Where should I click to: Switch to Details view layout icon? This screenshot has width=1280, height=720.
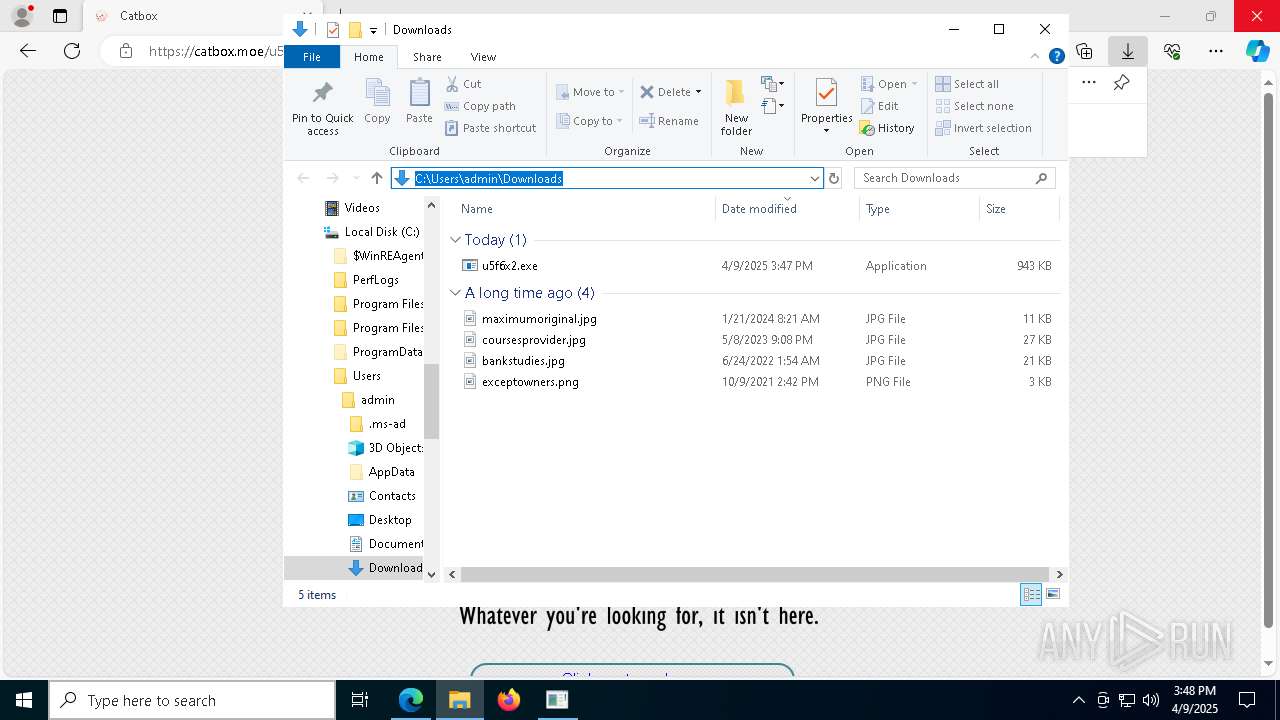[x=1031, y=594]
